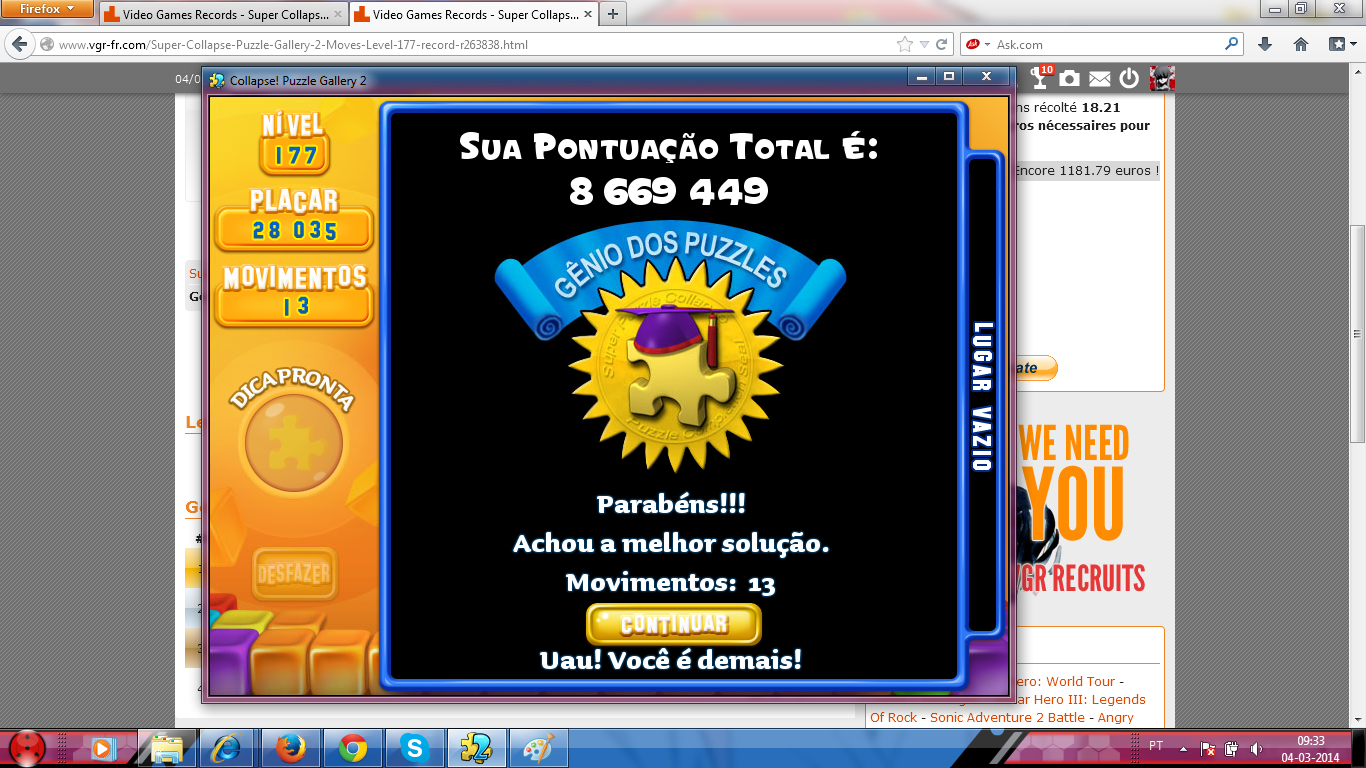1366x768 pixels.
Task: Click the camera icon in site header
Action: [x=1070, y=79]
